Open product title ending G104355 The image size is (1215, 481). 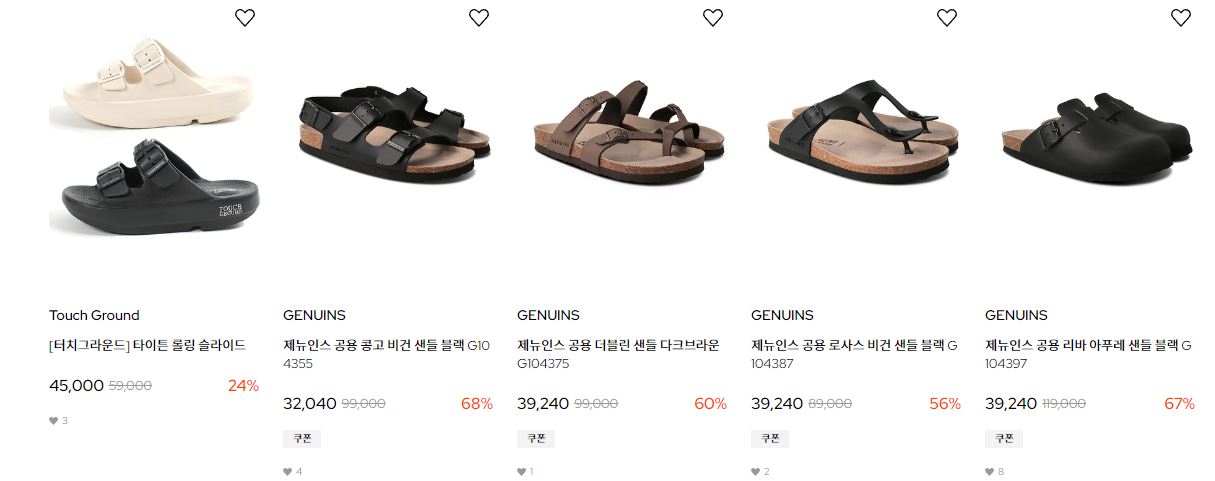point(387,354)
